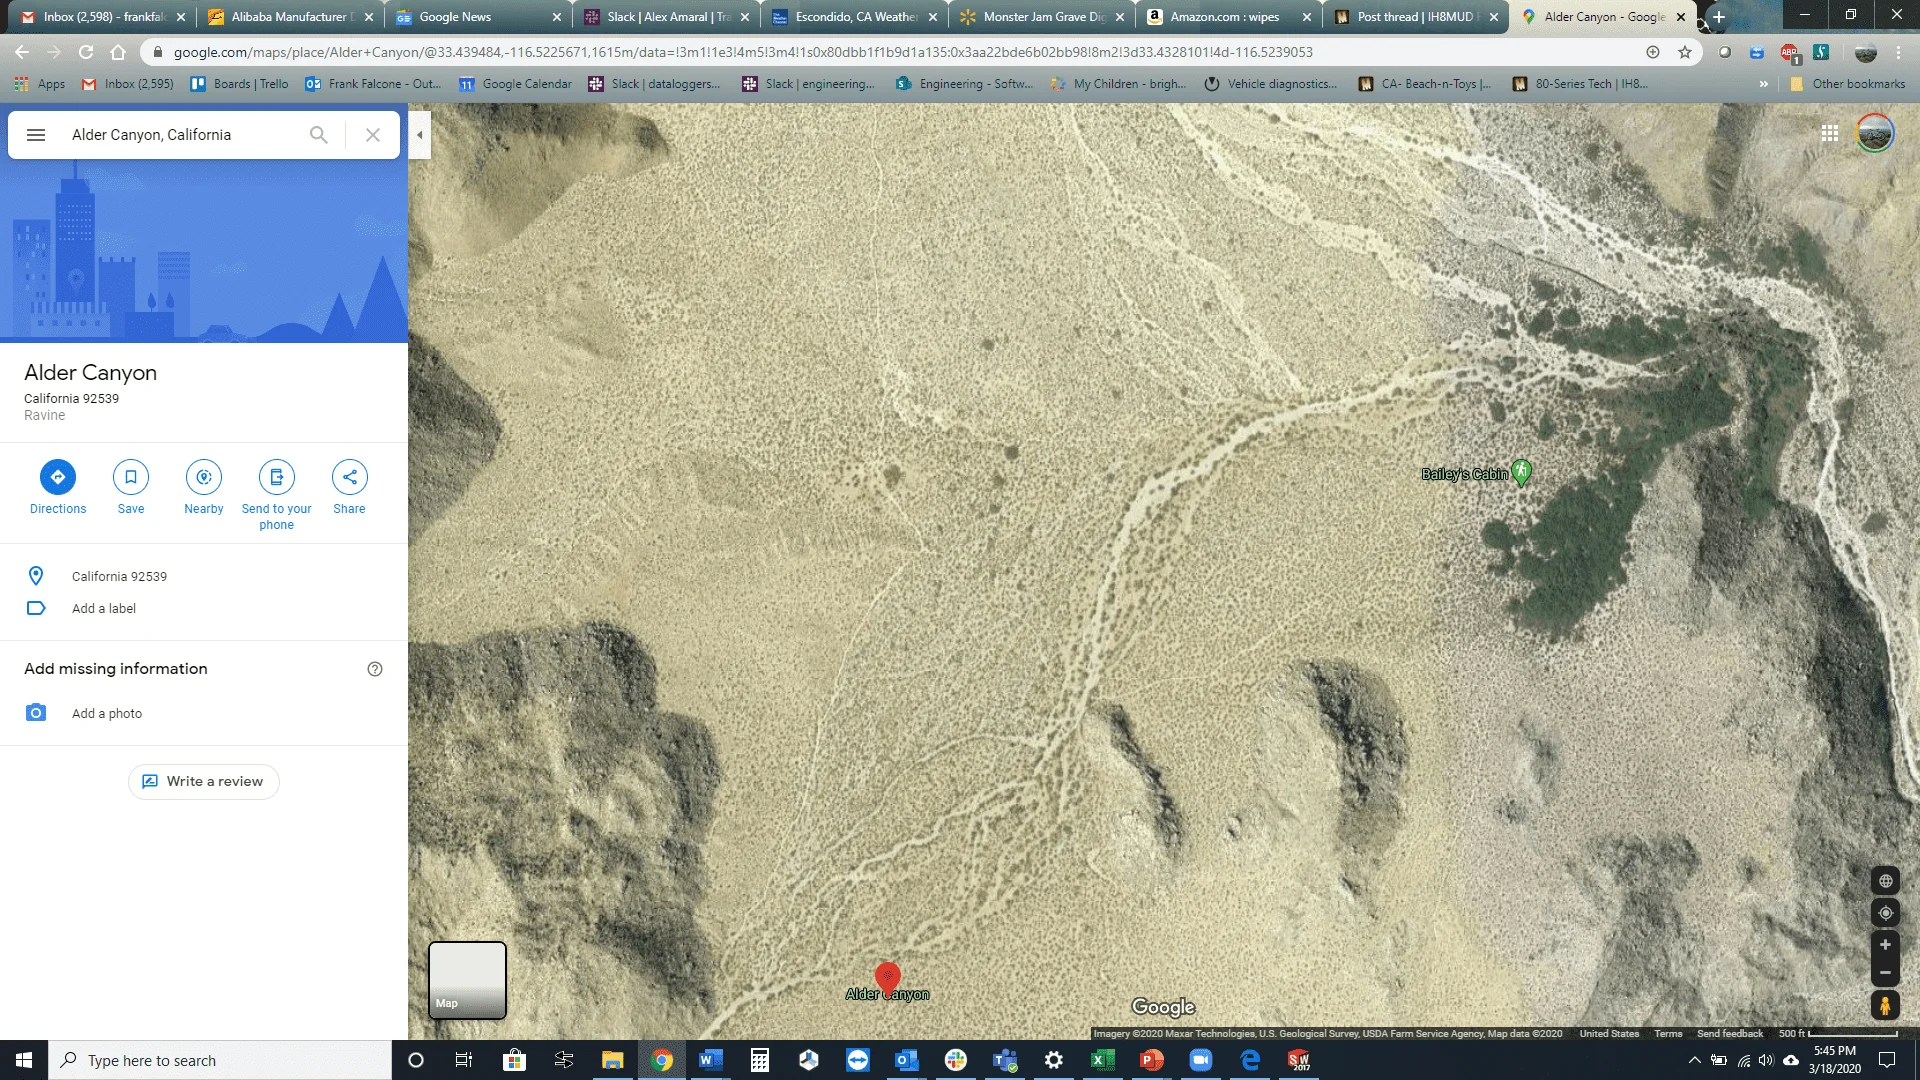Save Alder Canyon to a list
This screenshot has height=1080, width=1920.
131,487
